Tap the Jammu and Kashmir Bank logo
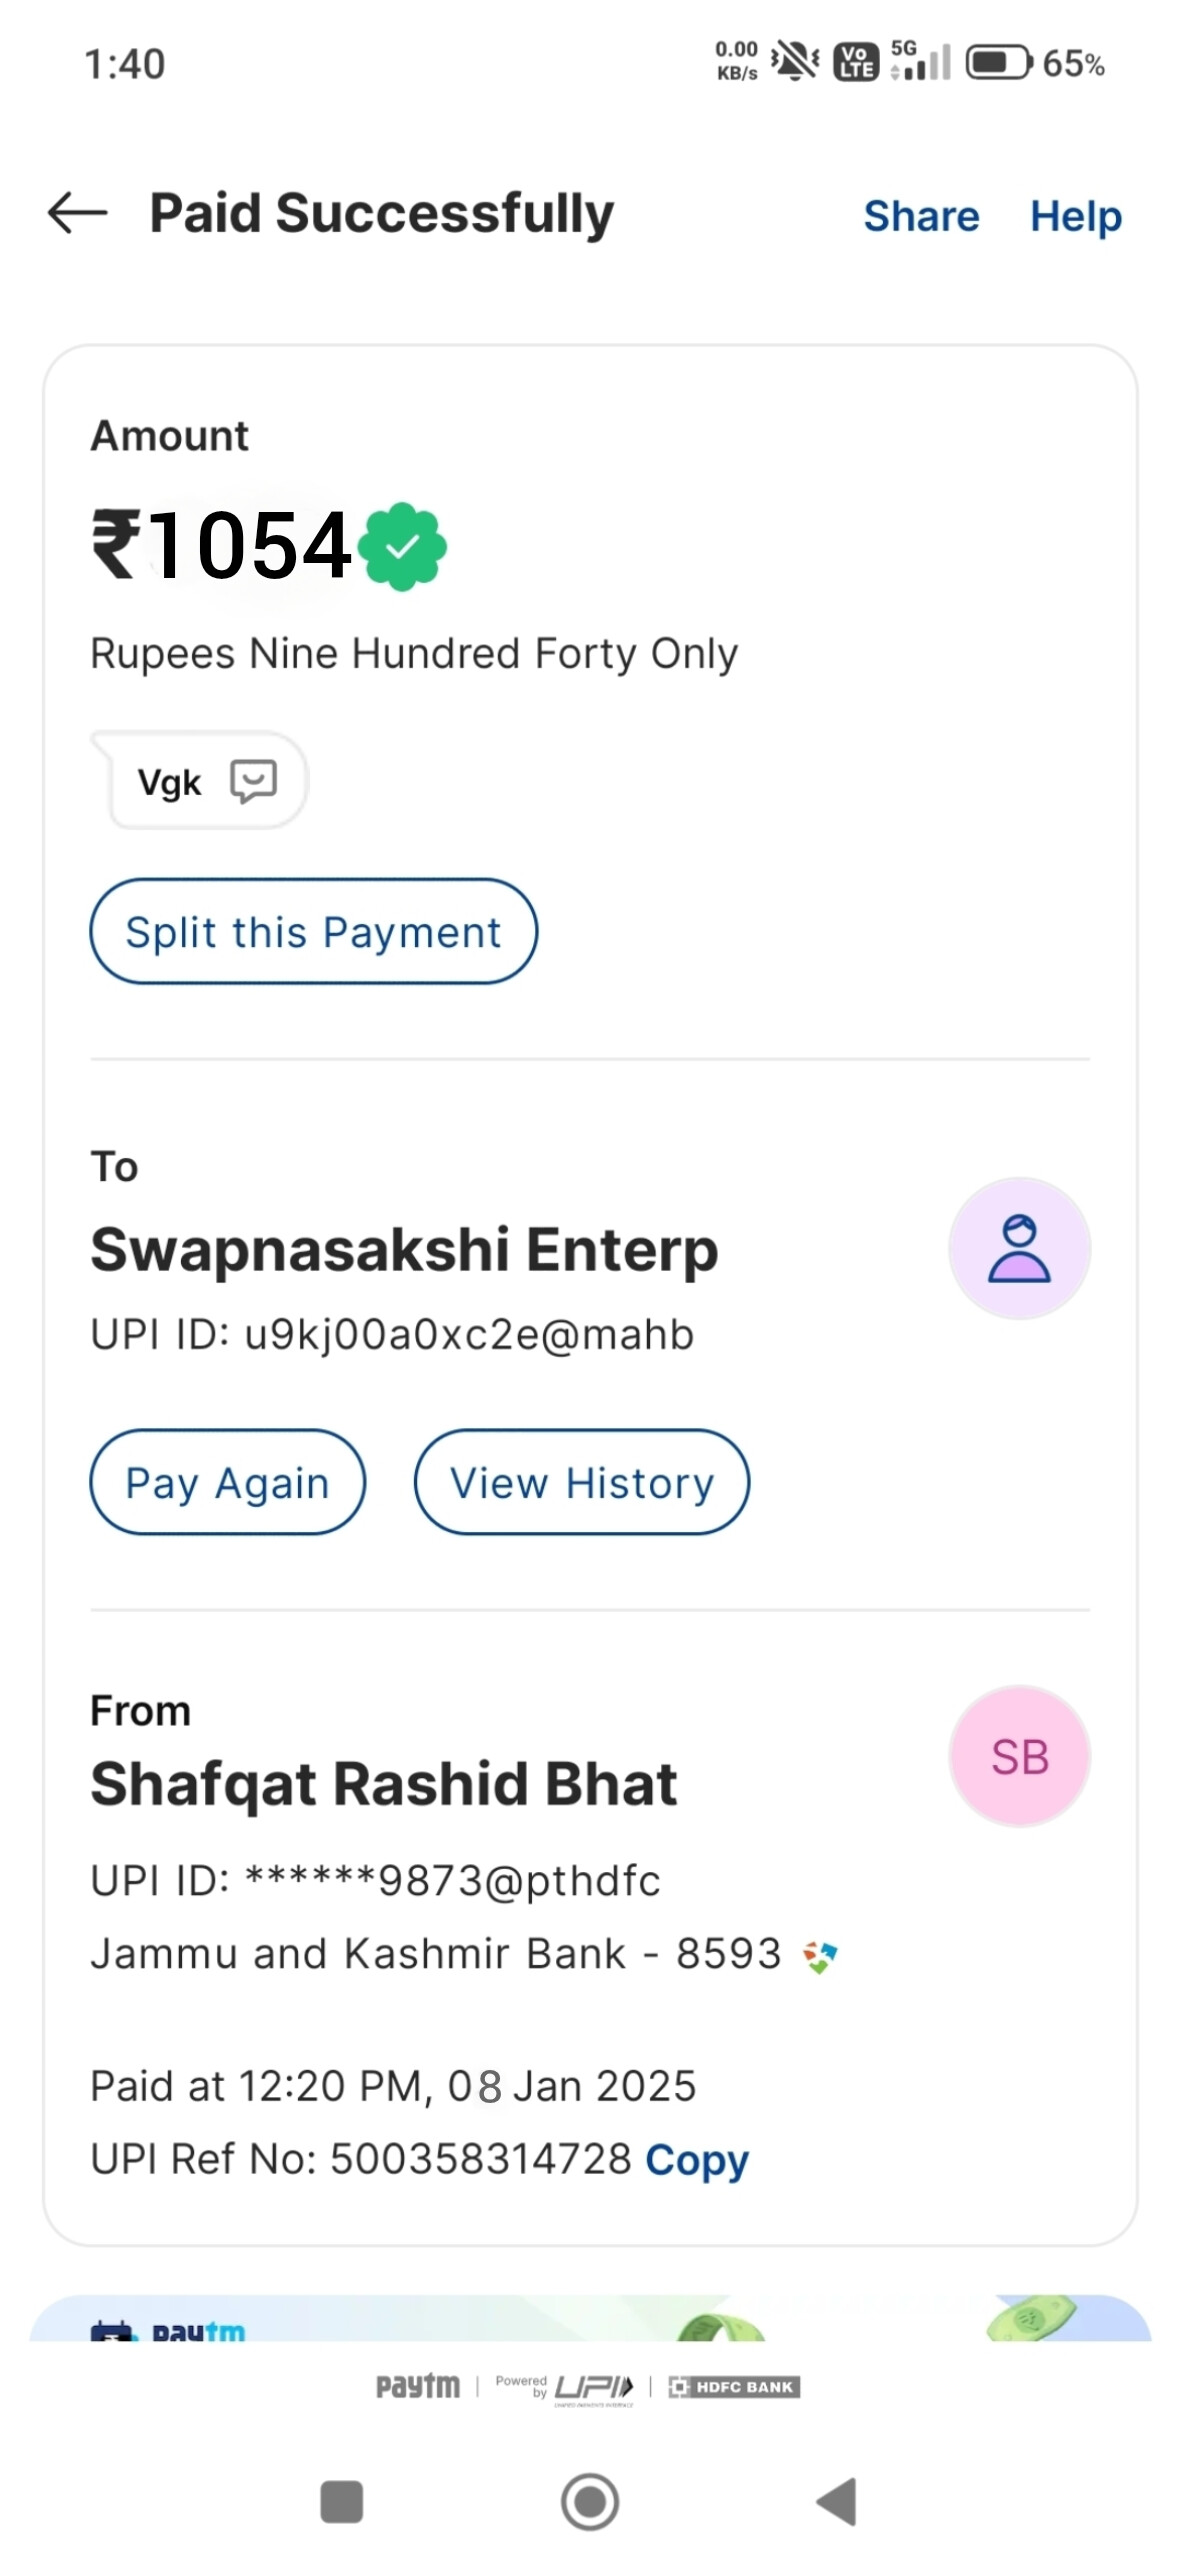The width and height of the screenshot is (1181, 2560). point(820,1956)
